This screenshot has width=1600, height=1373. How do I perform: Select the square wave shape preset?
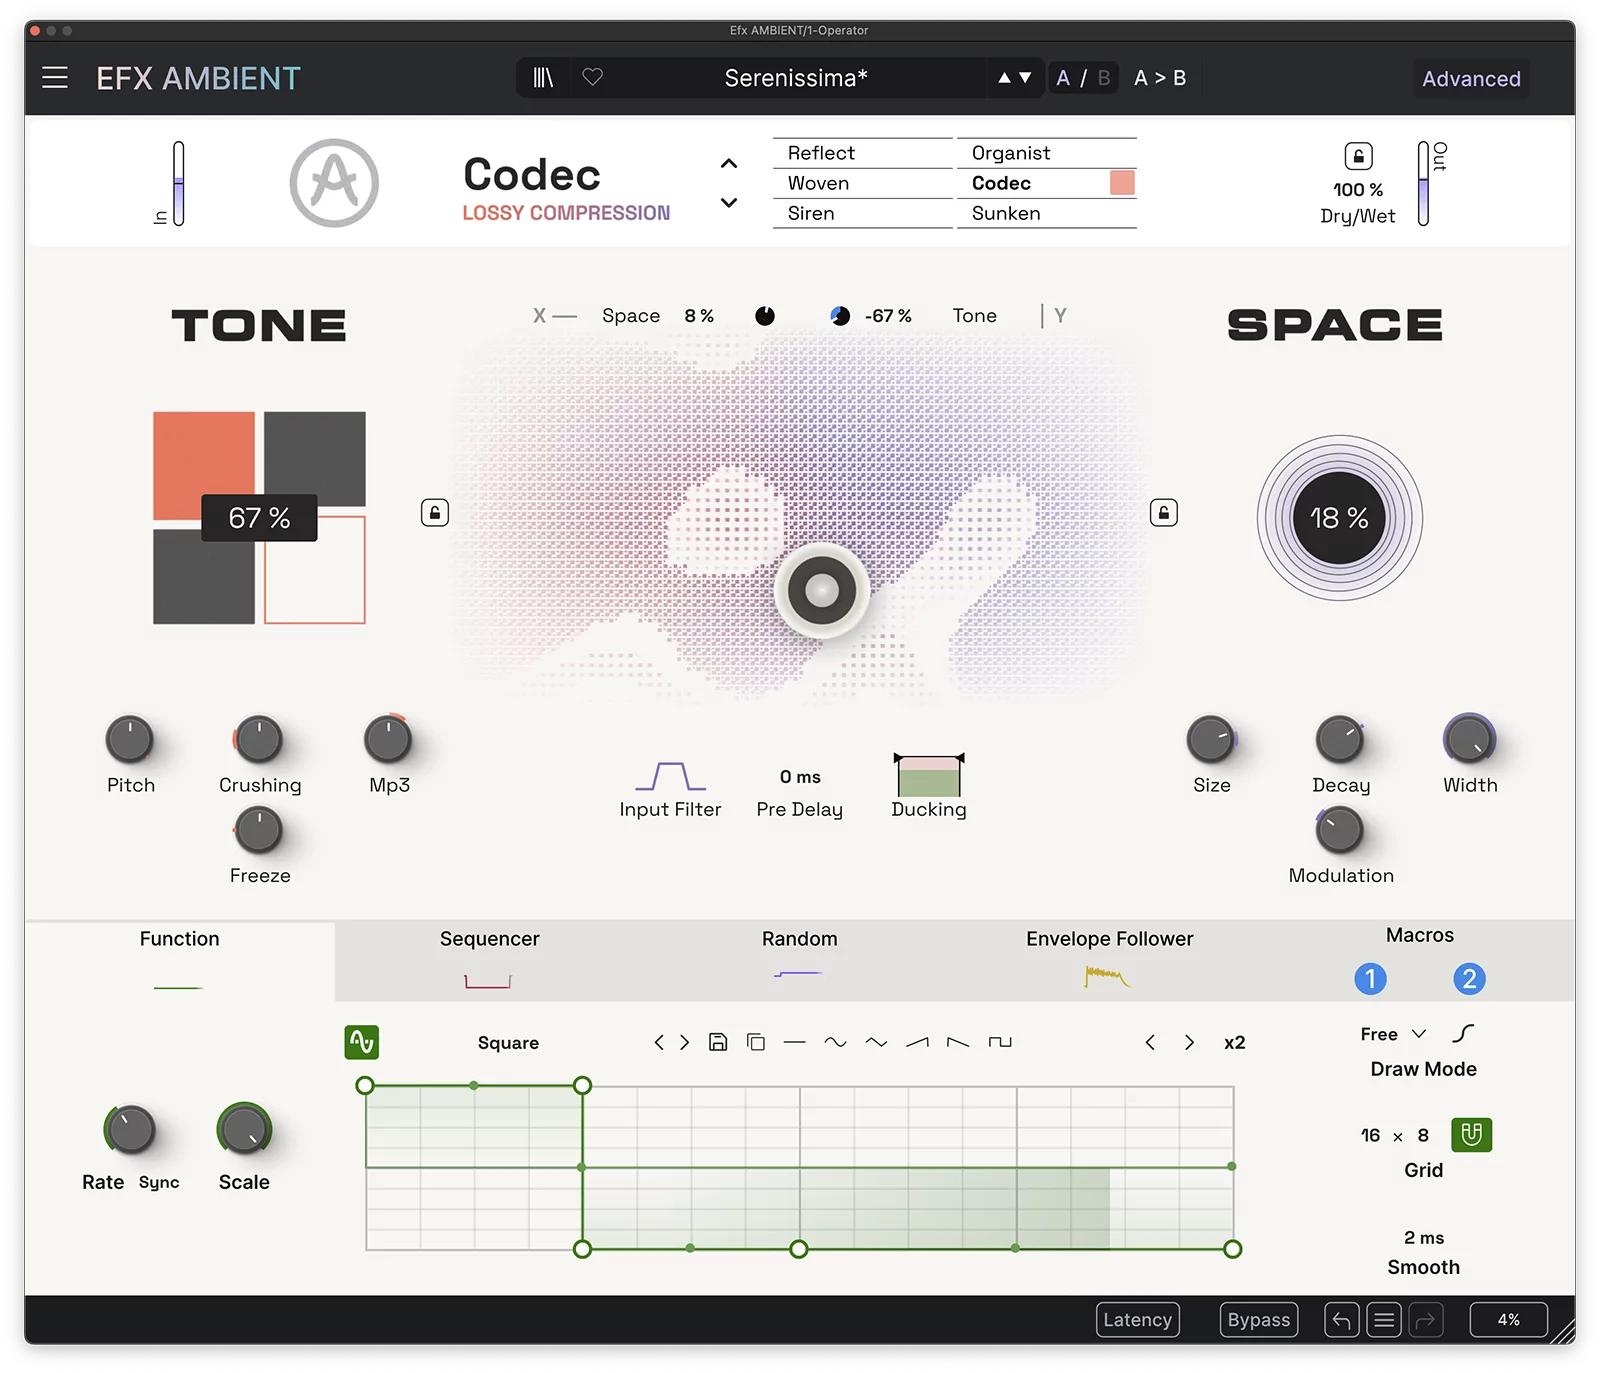coord(1000,1042)
